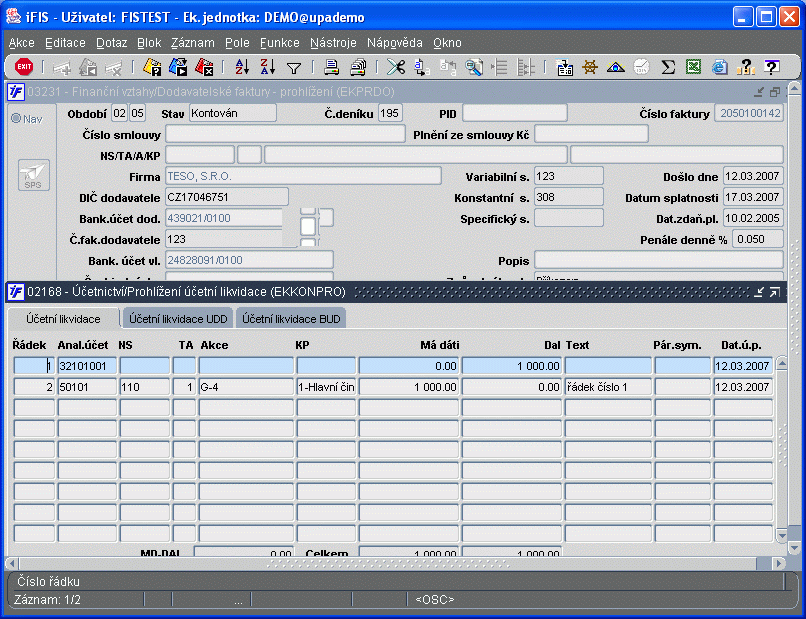Click the framed question mark help icon

771,67
